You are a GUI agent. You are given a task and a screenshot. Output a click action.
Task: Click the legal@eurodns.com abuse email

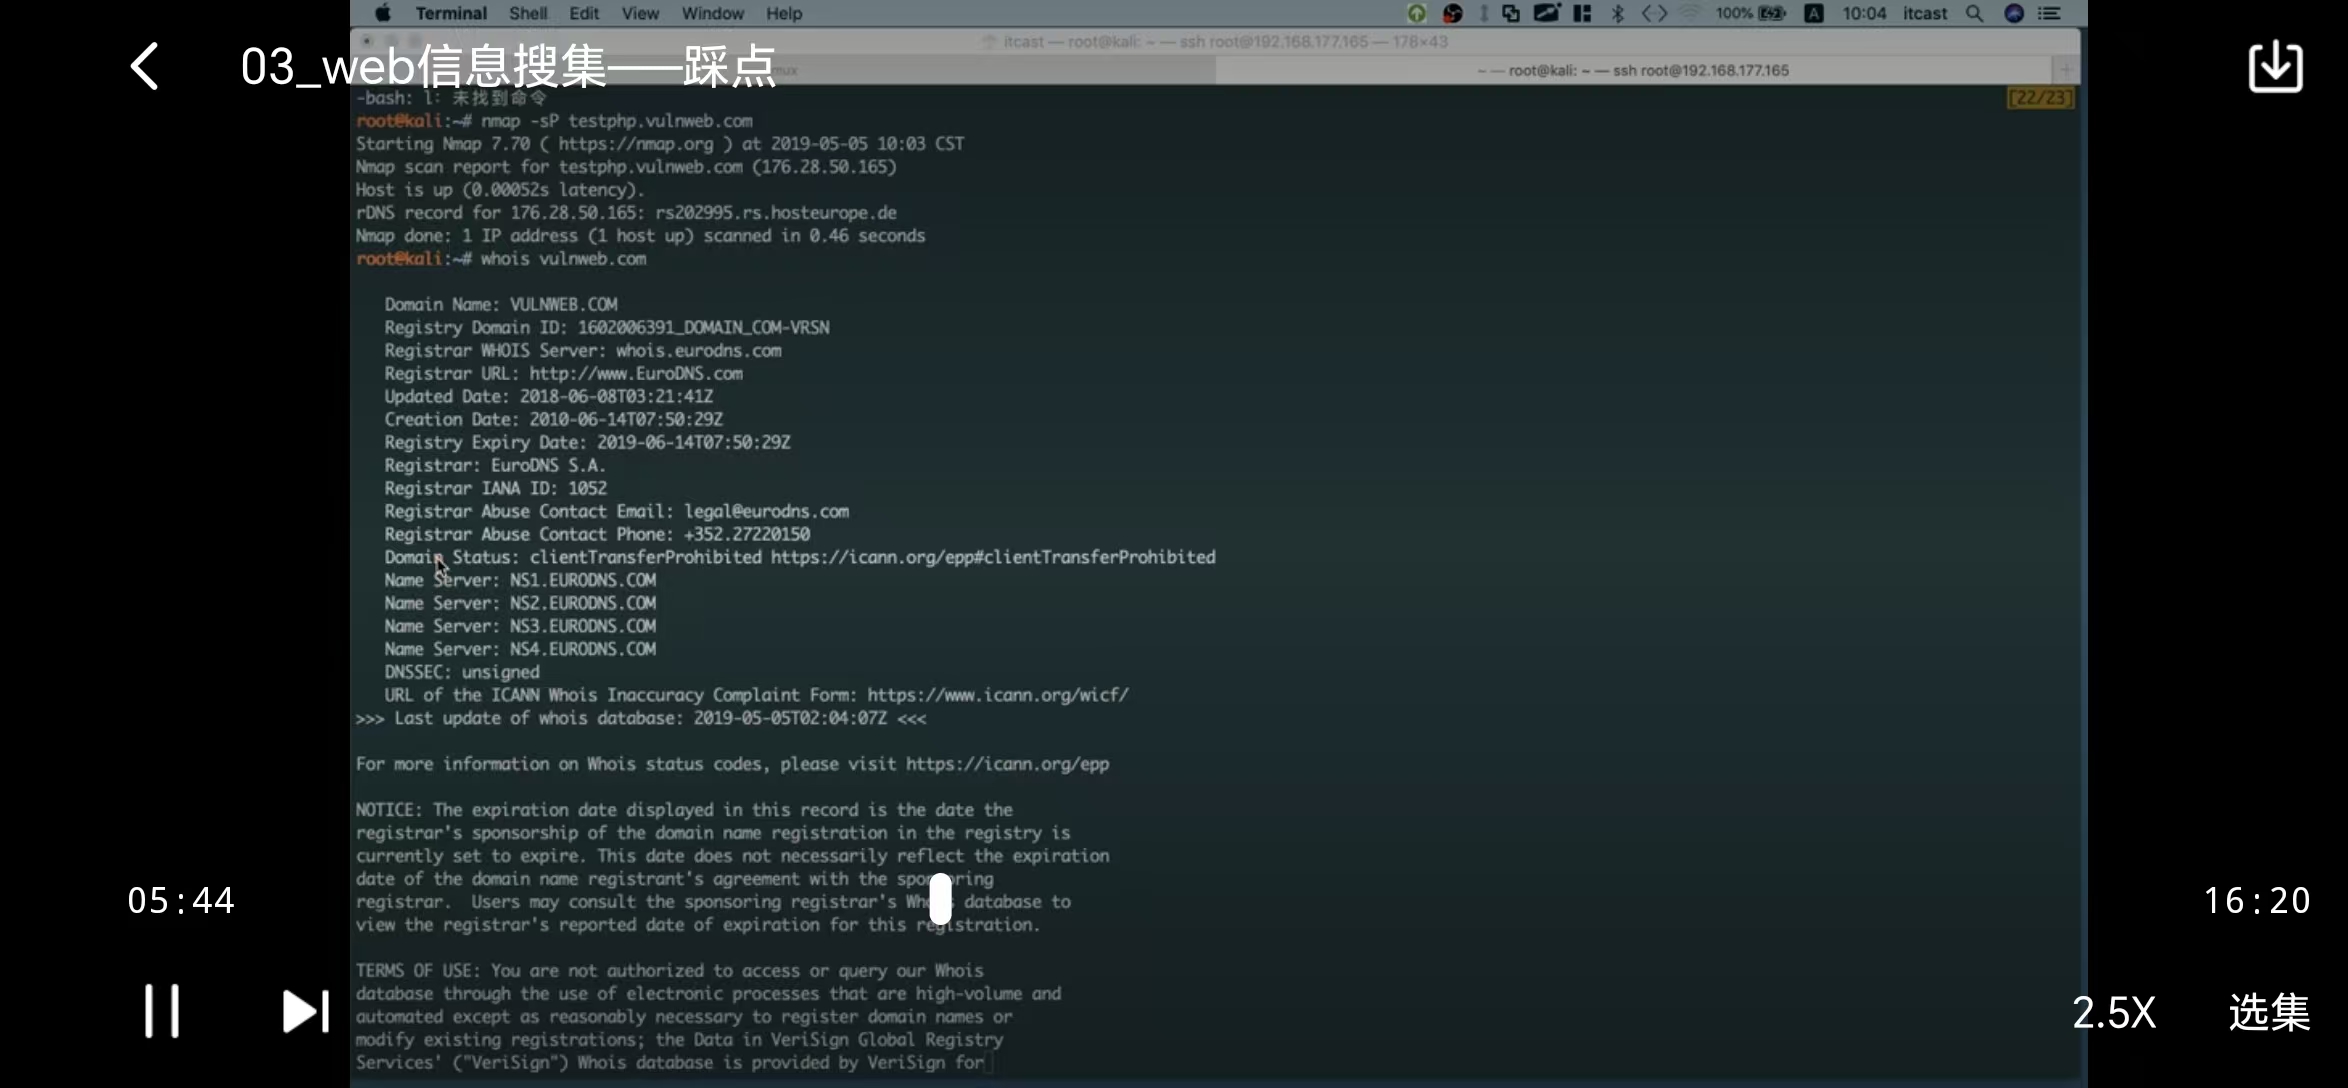(766, 512)
